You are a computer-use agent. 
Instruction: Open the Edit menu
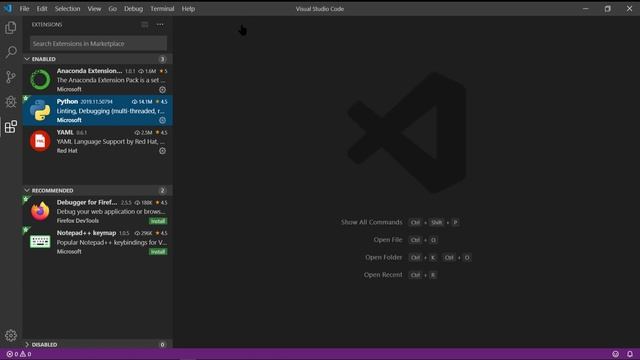coord(42,9)
